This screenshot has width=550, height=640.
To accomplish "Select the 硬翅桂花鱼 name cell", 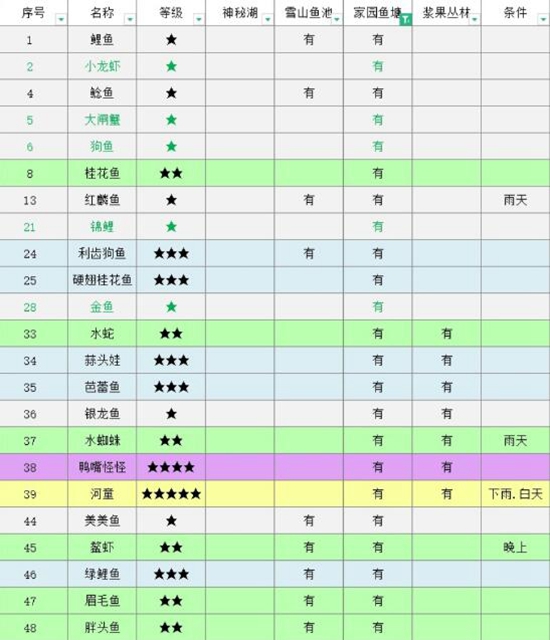I will 102,280.
